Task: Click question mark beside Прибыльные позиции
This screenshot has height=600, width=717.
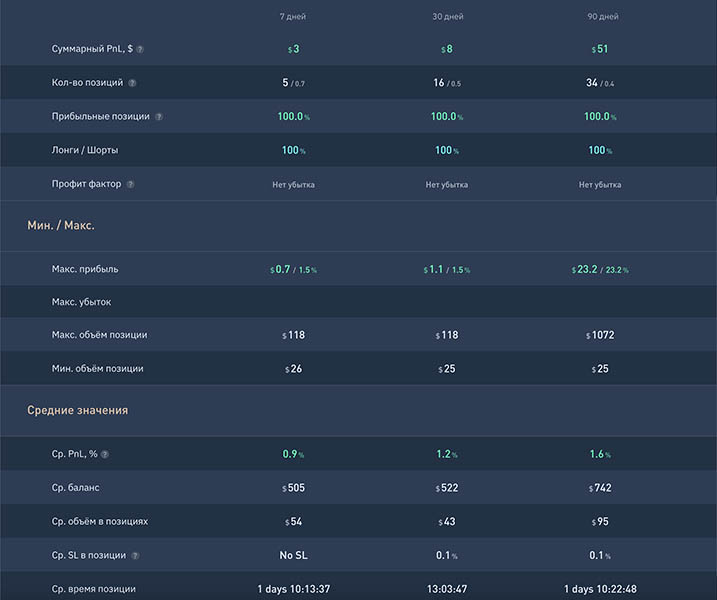Action: (158, 117)
